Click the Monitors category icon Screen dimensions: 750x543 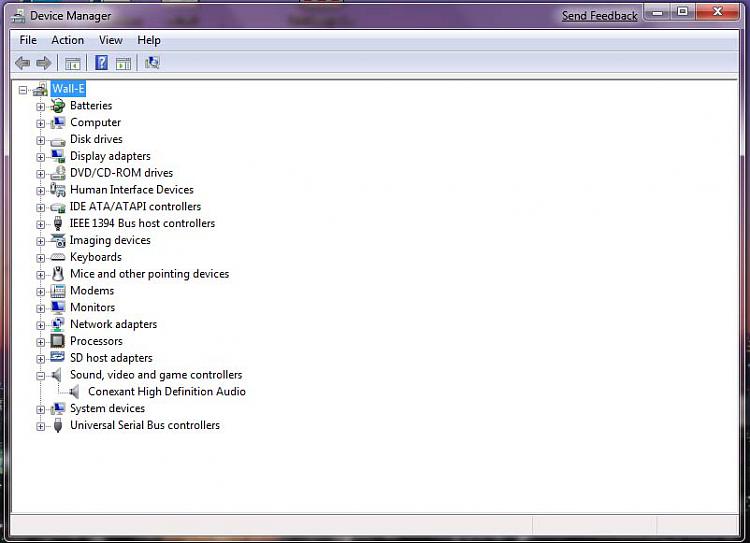(58, 307)
